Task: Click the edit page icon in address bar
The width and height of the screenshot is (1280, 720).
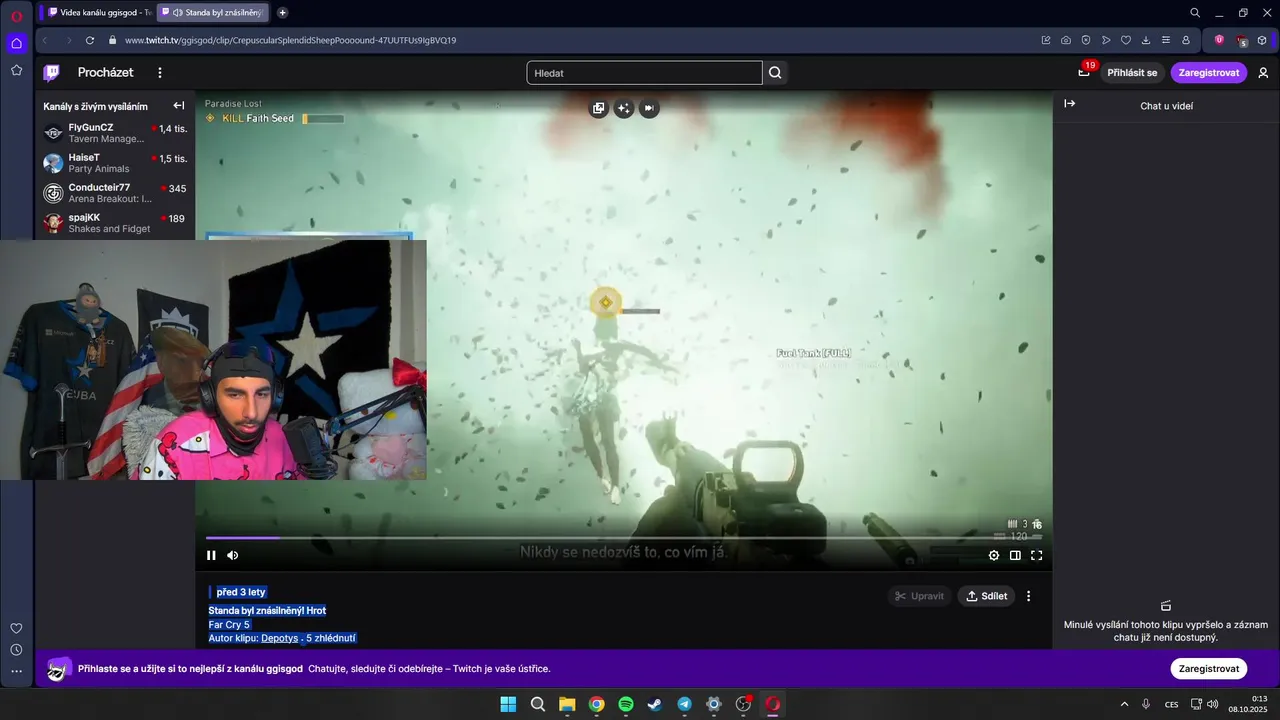Action: 1046,40
